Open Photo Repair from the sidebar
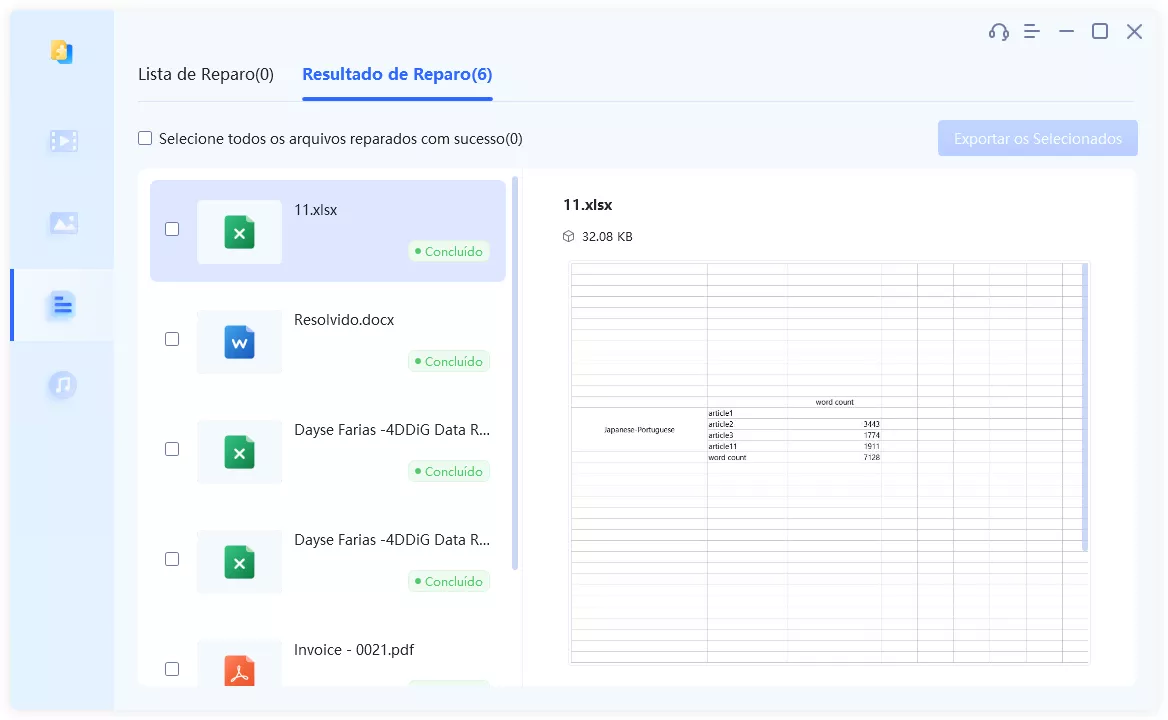 coord(62,223)
